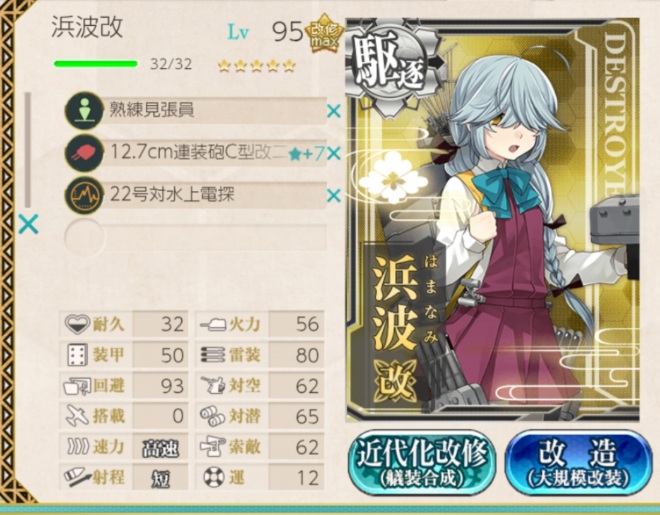Click the Type 22 surface radar icon
Screen dimensions: 660x515
(84, 195)
